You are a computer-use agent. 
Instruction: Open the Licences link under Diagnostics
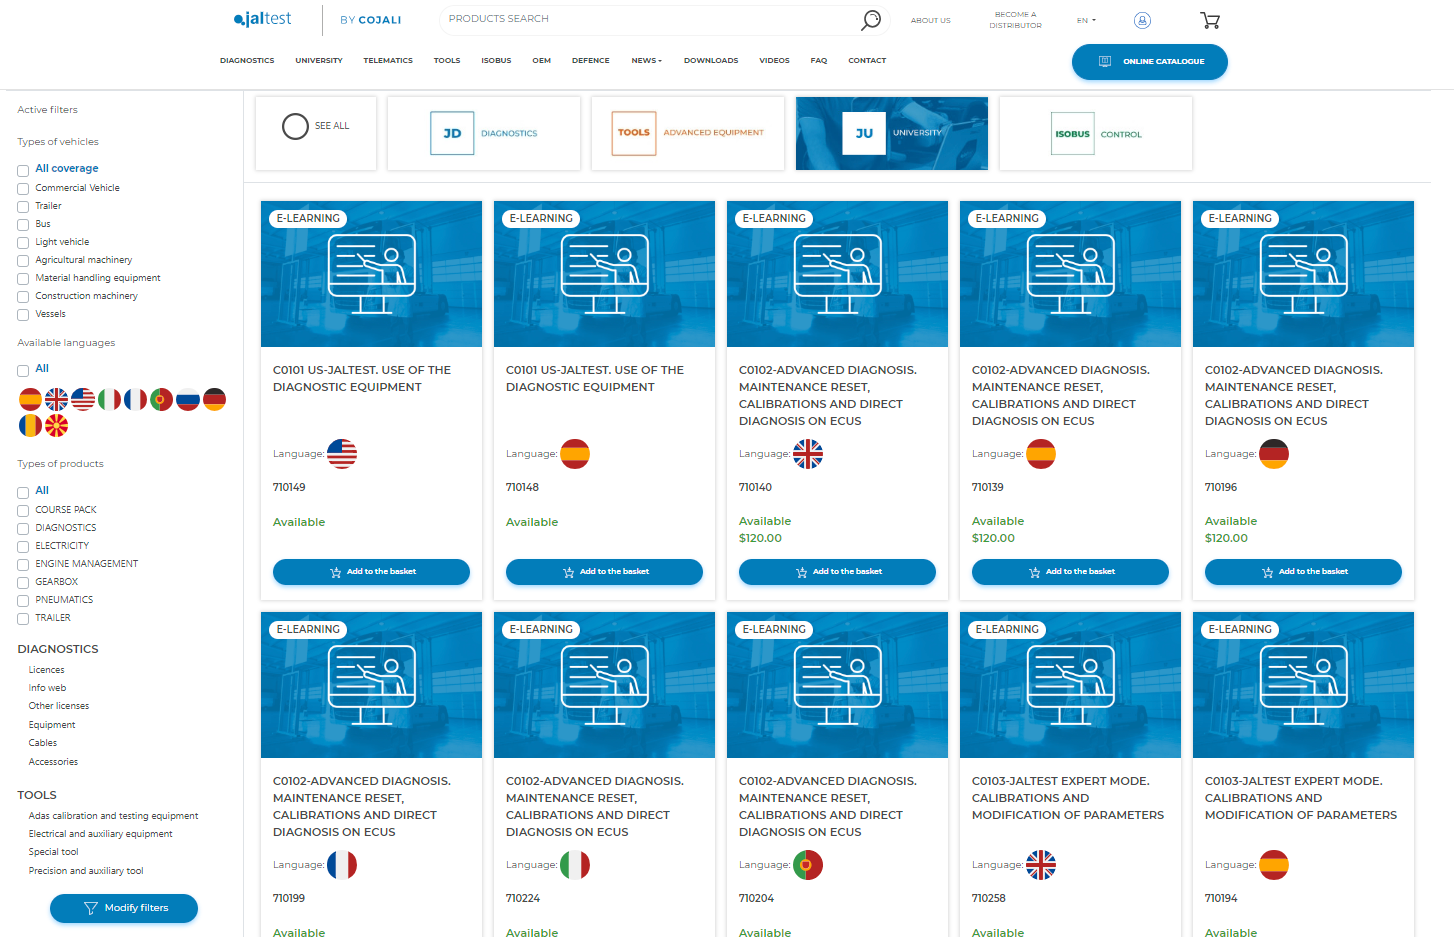(46, 670)
